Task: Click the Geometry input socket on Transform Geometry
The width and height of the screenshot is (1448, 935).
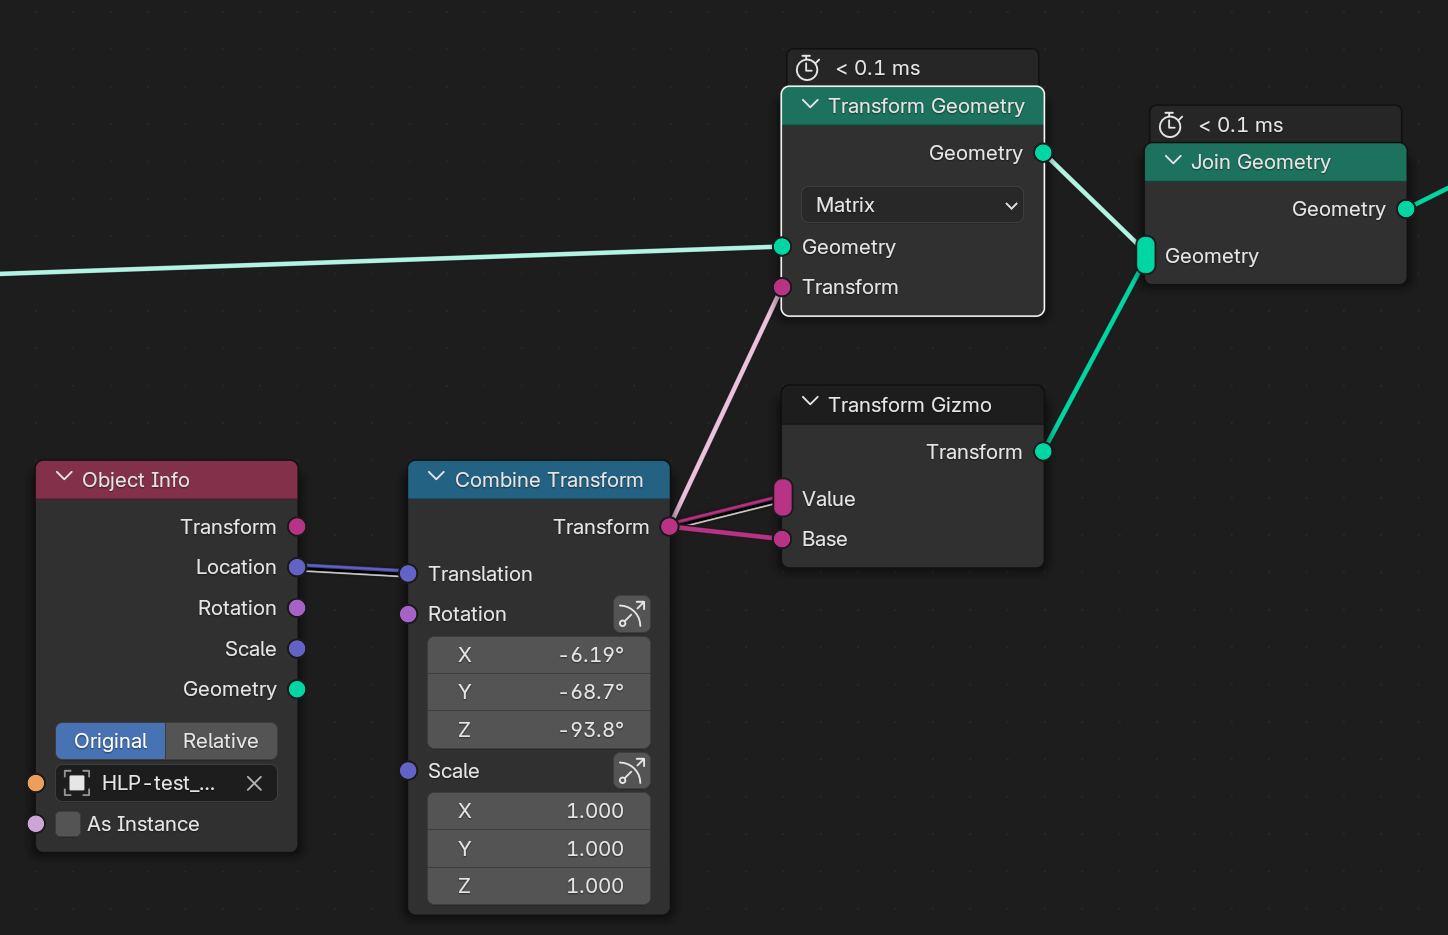Action: 782,247
